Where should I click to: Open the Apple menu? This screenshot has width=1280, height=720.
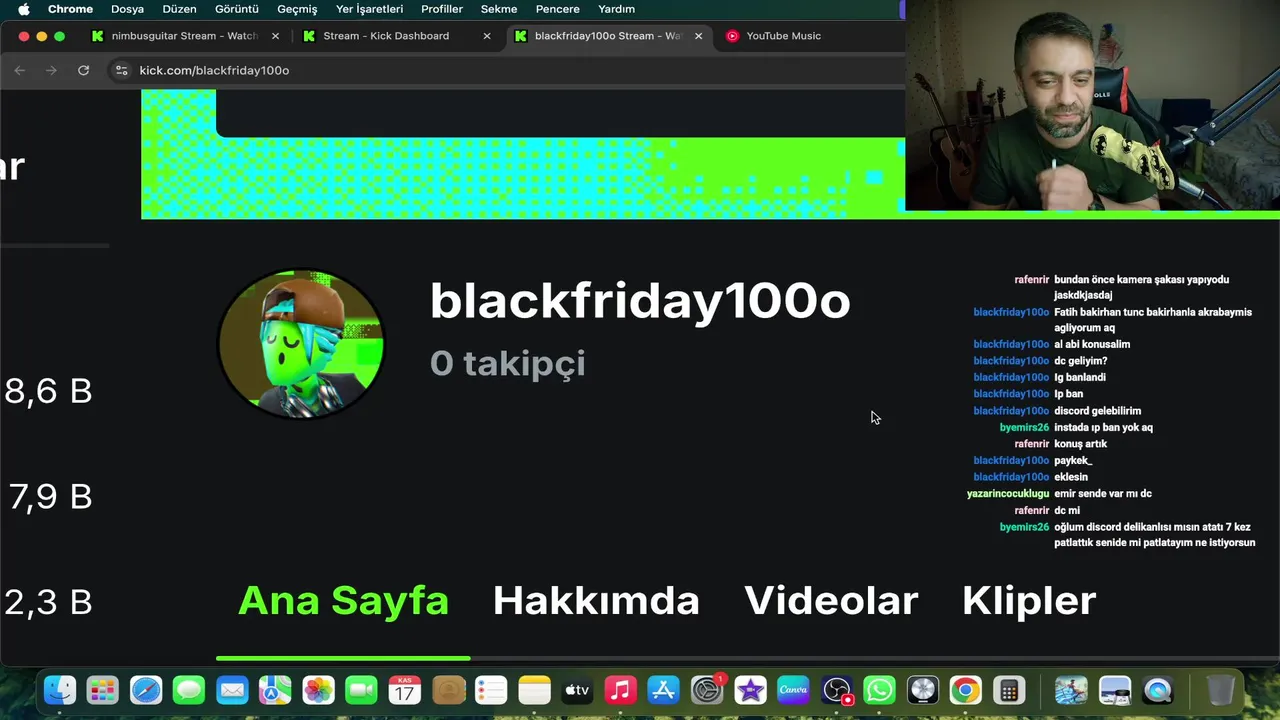(x=23, y=9)
